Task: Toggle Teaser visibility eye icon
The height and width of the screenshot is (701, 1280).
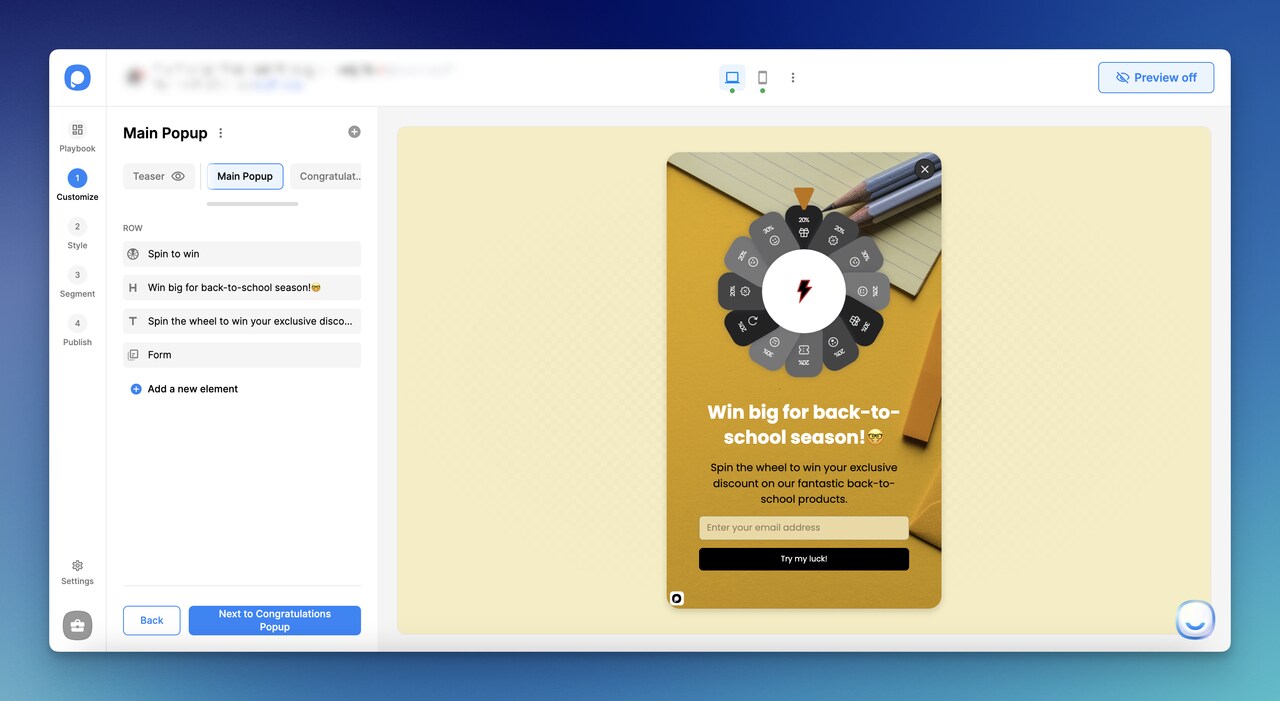Action: point(178,176)
